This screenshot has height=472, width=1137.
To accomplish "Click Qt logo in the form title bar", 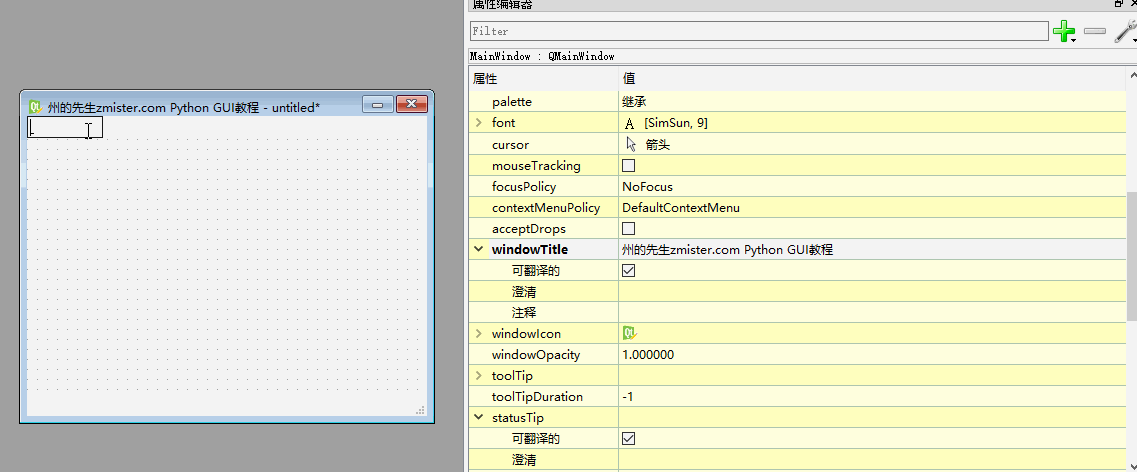I will 35,107.
